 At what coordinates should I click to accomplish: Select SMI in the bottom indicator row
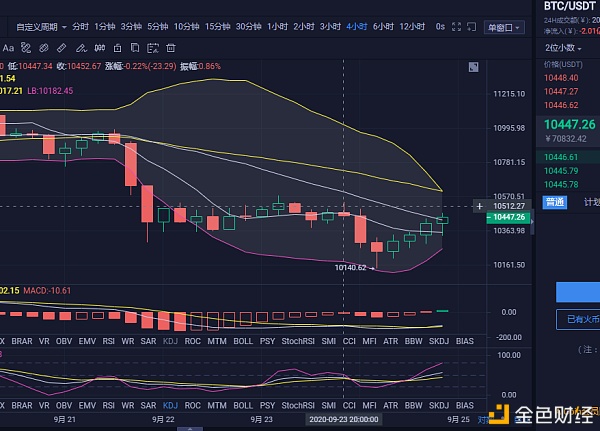328,405
